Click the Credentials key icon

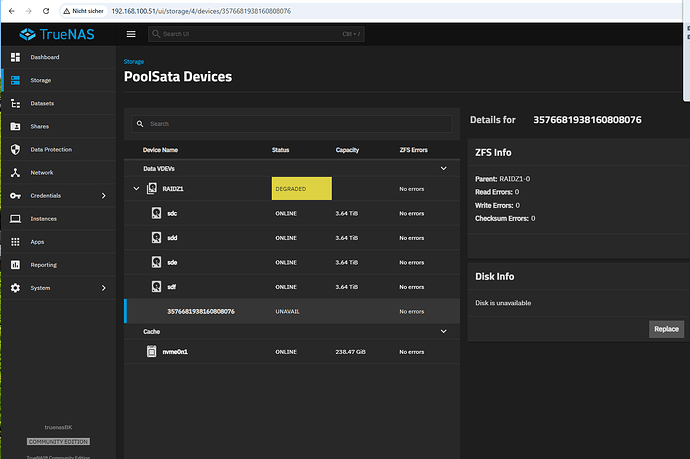tap(15, 196)
